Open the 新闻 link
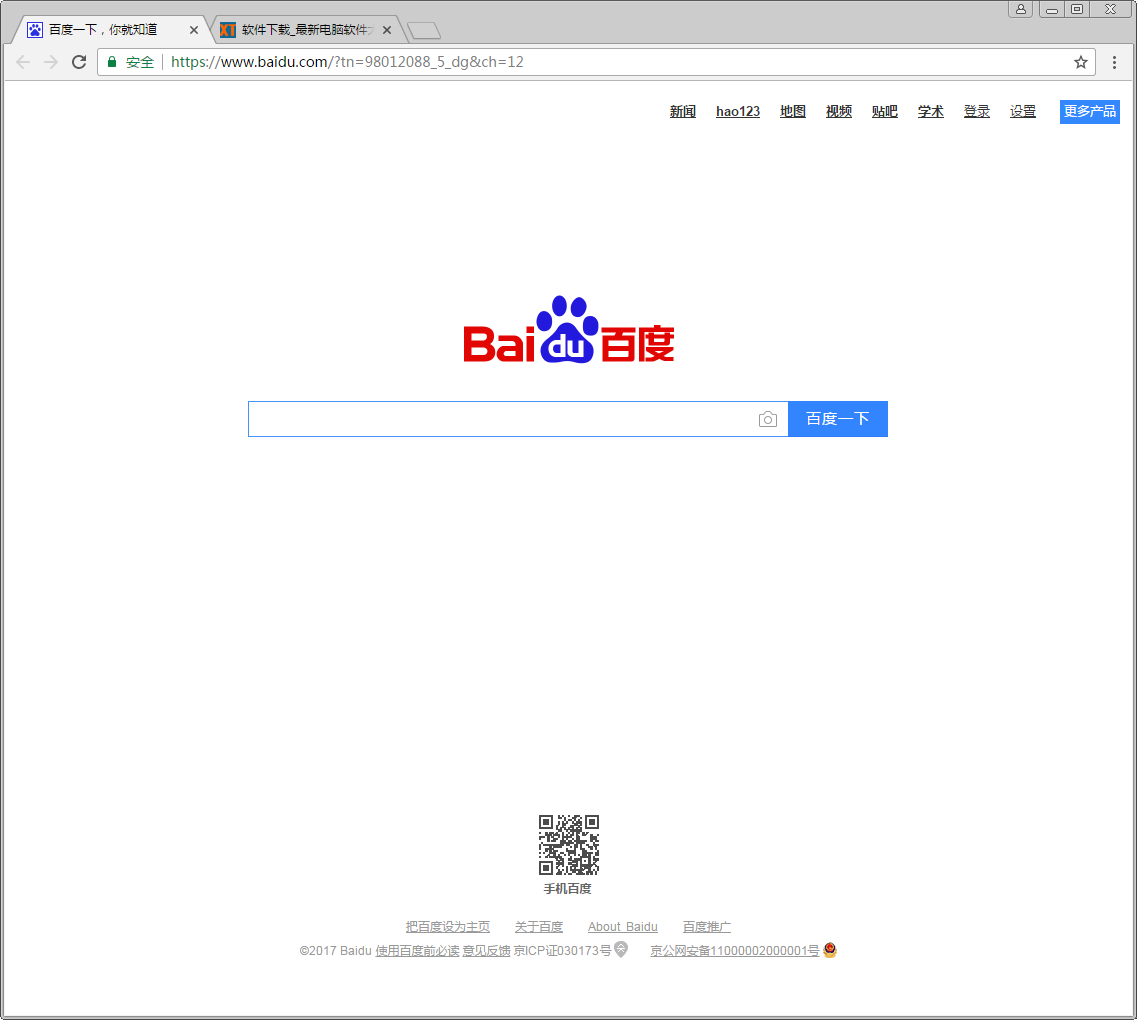Screen dimensions: 1137x1020 click(x=682, y=112)
